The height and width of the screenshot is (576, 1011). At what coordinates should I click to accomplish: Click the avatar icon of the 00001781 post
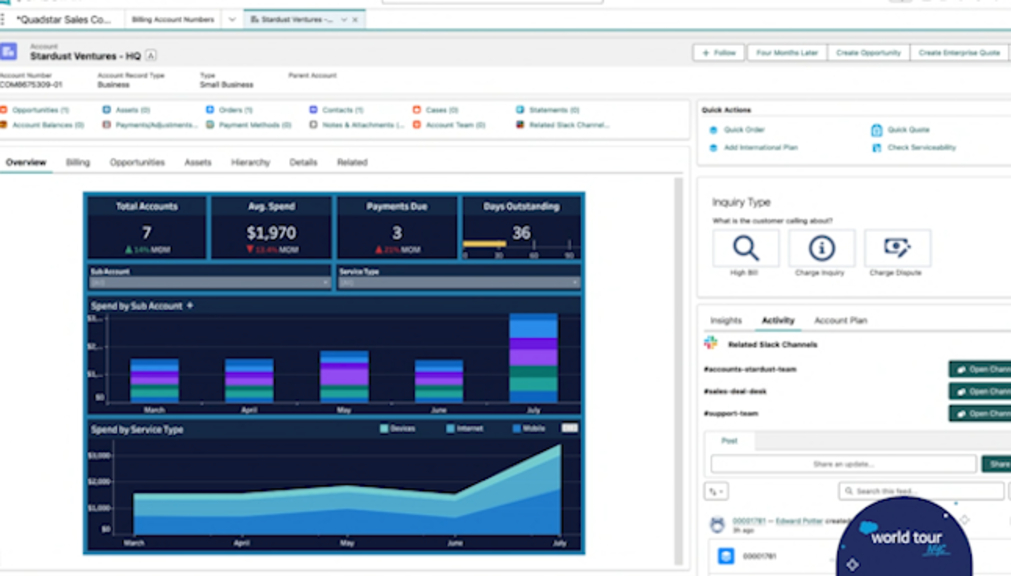point(717,524)
